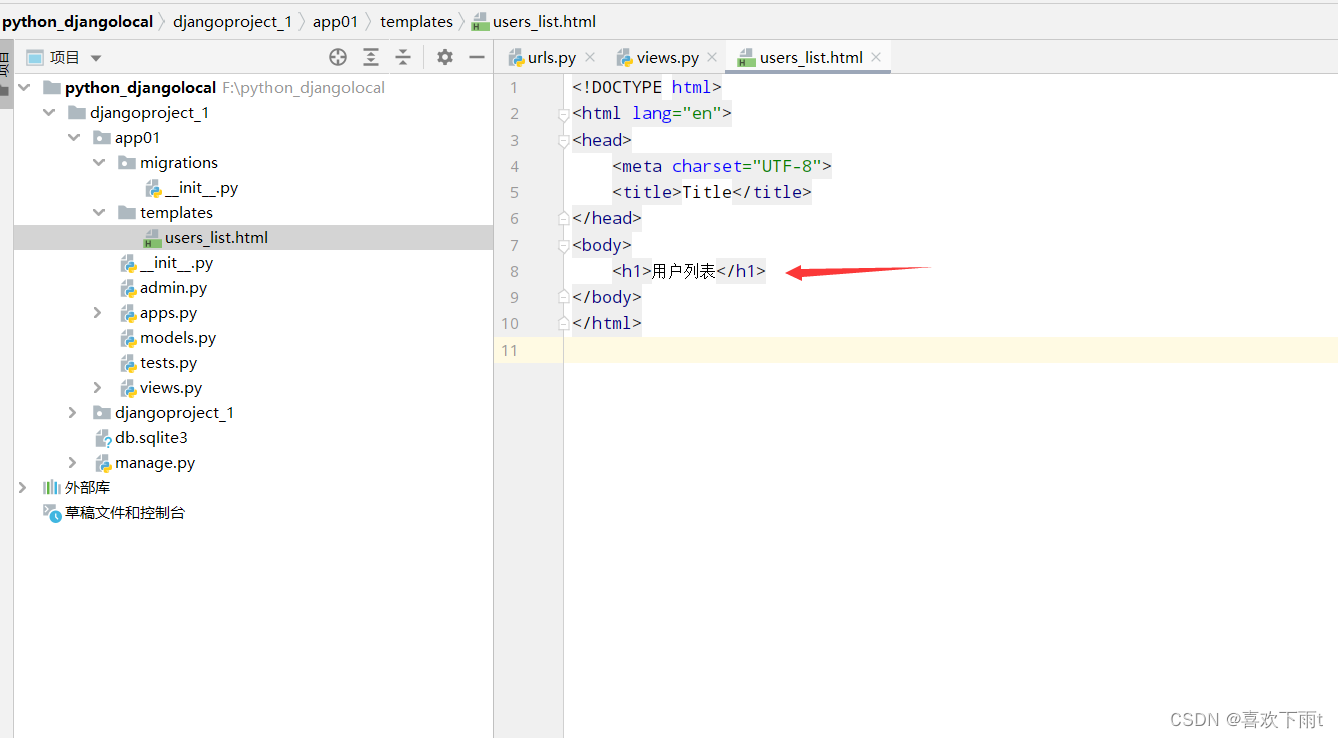This screenshot has height=738, width=1338.
Task: Click the manage.py Python file icon
Action: pos(103,463)
